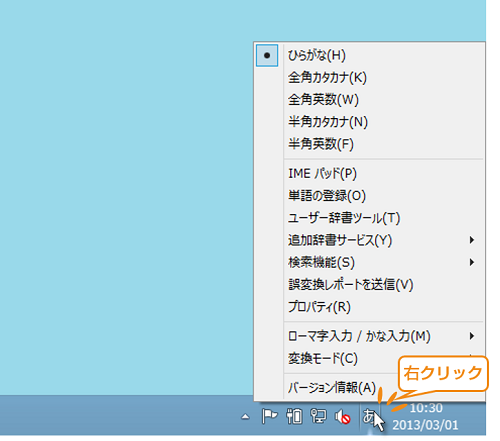This screenshot has width=500, height=441.
Task: Select the ひらがな(H) radio option
Action: [x=369, y=55]
